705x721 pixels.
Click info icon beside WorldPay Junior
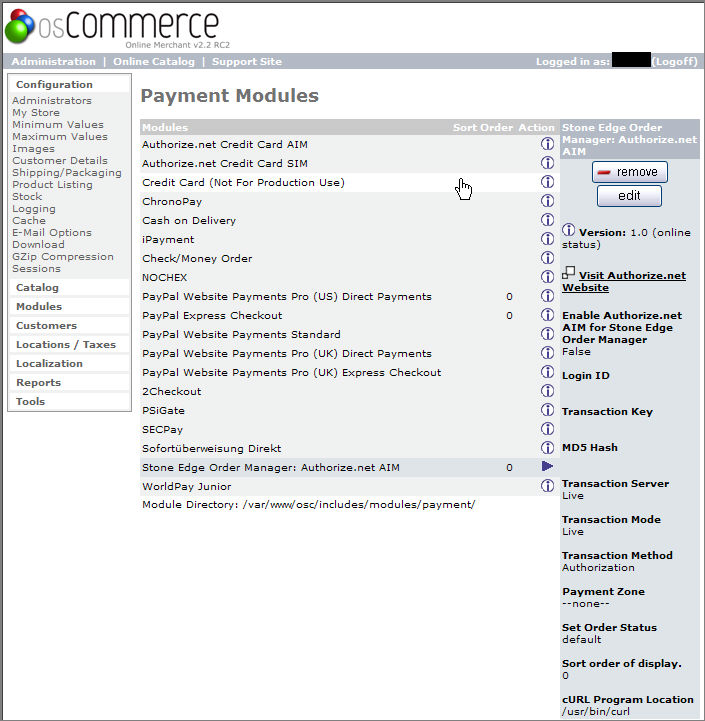tap(547, 486)
